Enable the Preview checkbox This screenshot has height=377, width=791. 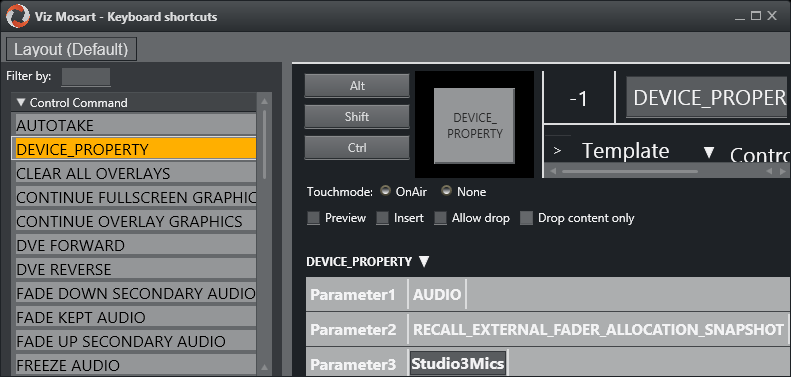tap(314, 218)
